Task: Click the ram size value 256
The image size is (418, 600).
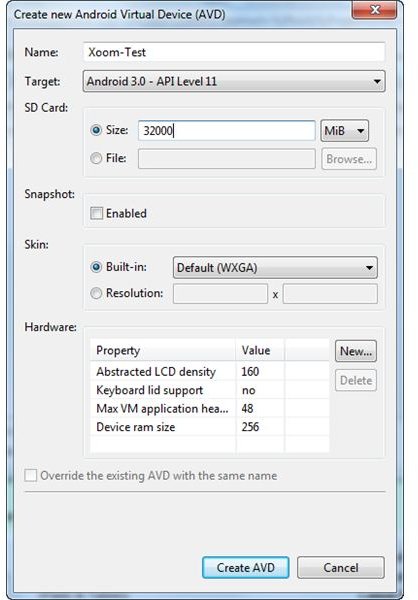Action: pos(250,427)
